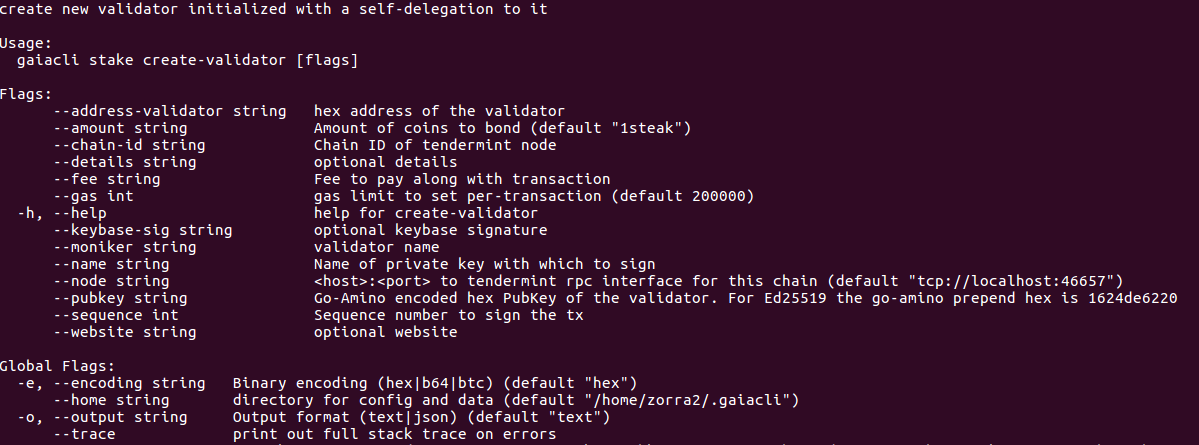Click the --node string flag
Screen dimensions: 1199x445
(x=112, y=281)
